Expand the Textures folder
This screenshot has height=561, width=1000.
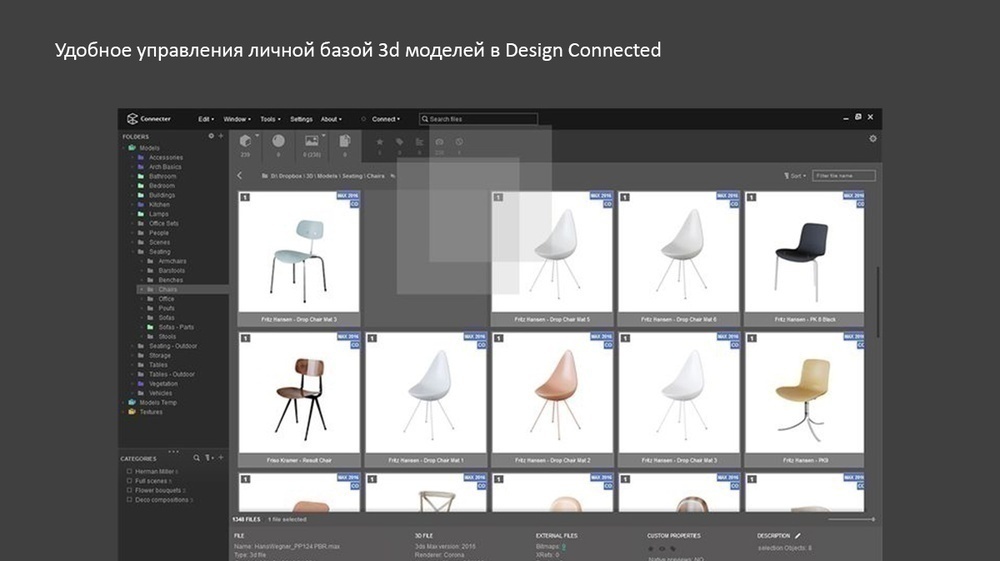tap(124, 412)
